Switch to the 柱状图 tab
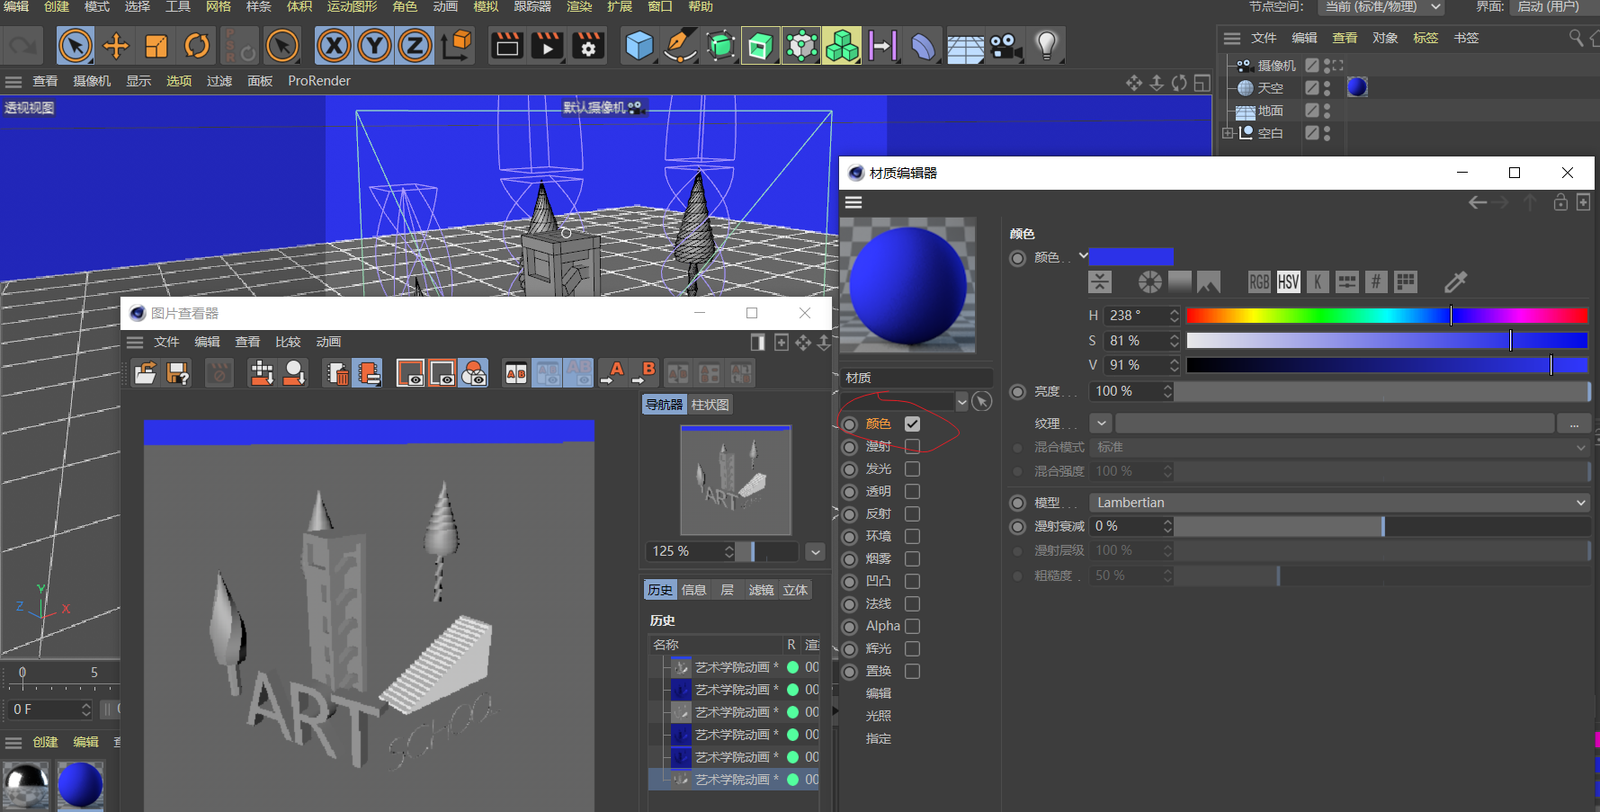Screen dimensions: 1600x812 [710, 405]
